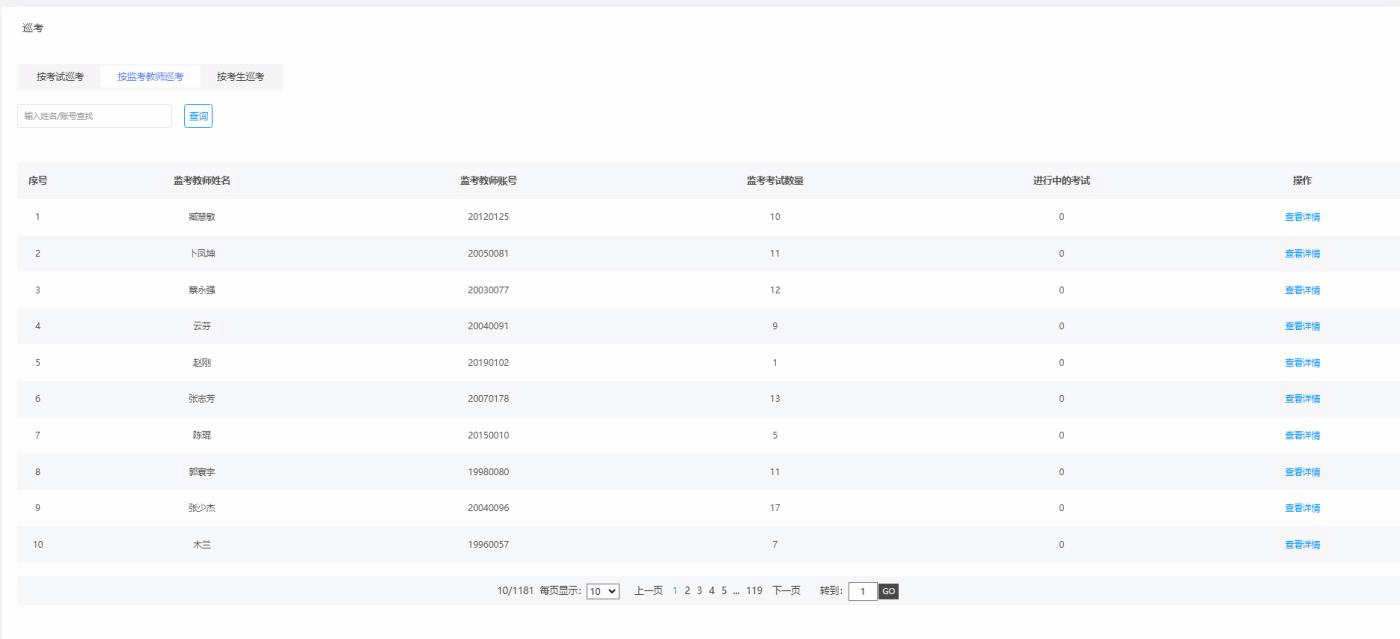Click the 转到 page number input

coord(862,591)
